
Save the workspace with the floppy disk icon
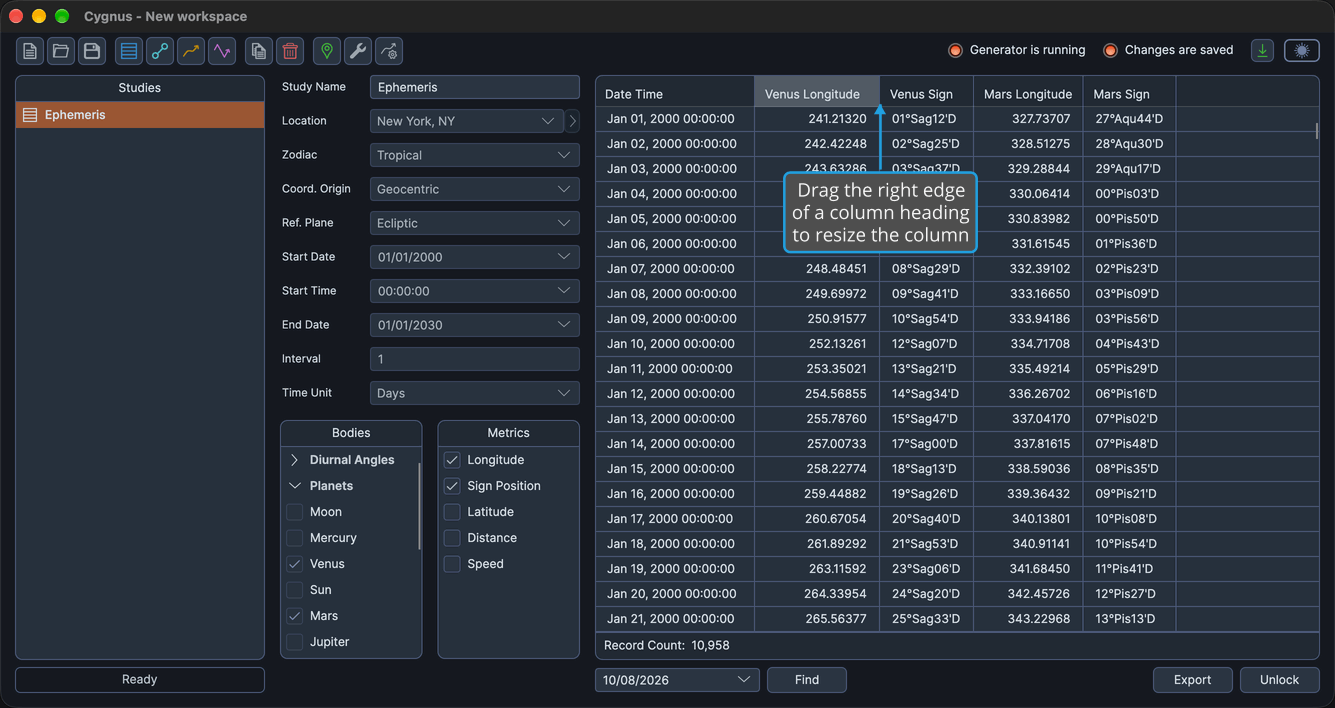(x=92, y=51)
